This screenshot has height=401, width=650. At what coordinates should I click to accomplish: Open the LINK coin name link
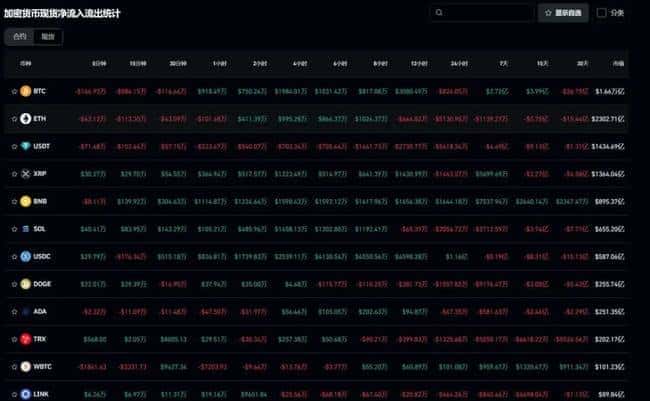(40, 395)
